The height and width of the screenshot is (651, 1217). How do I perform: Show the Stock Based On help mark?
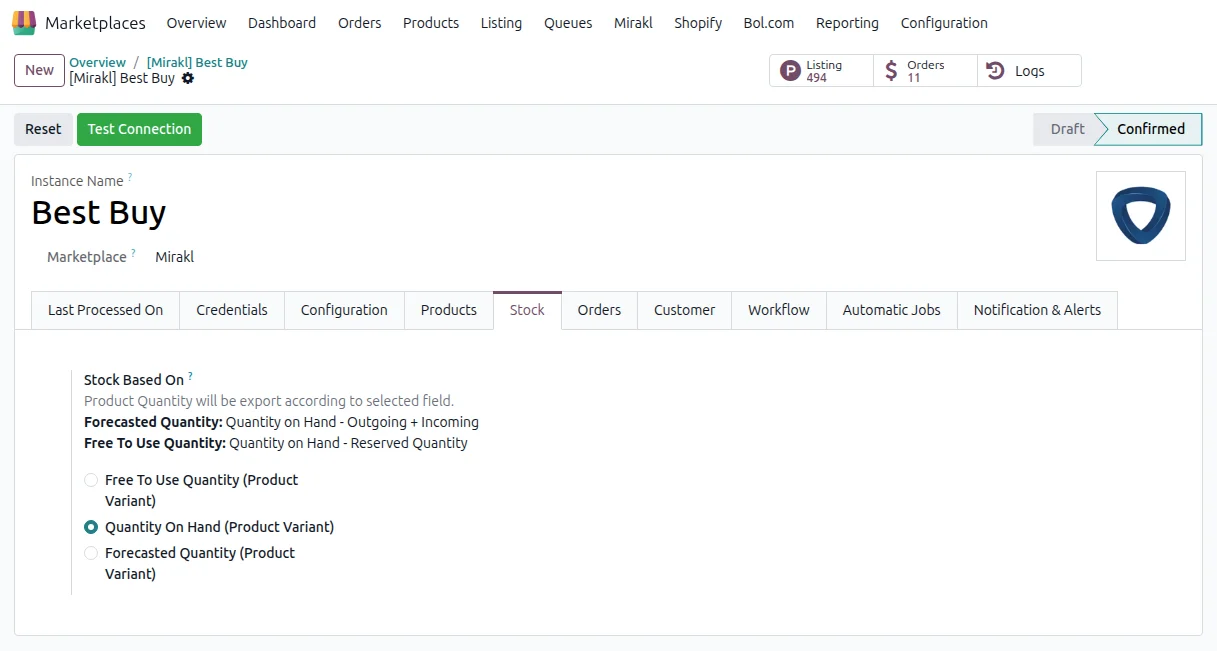190,376
